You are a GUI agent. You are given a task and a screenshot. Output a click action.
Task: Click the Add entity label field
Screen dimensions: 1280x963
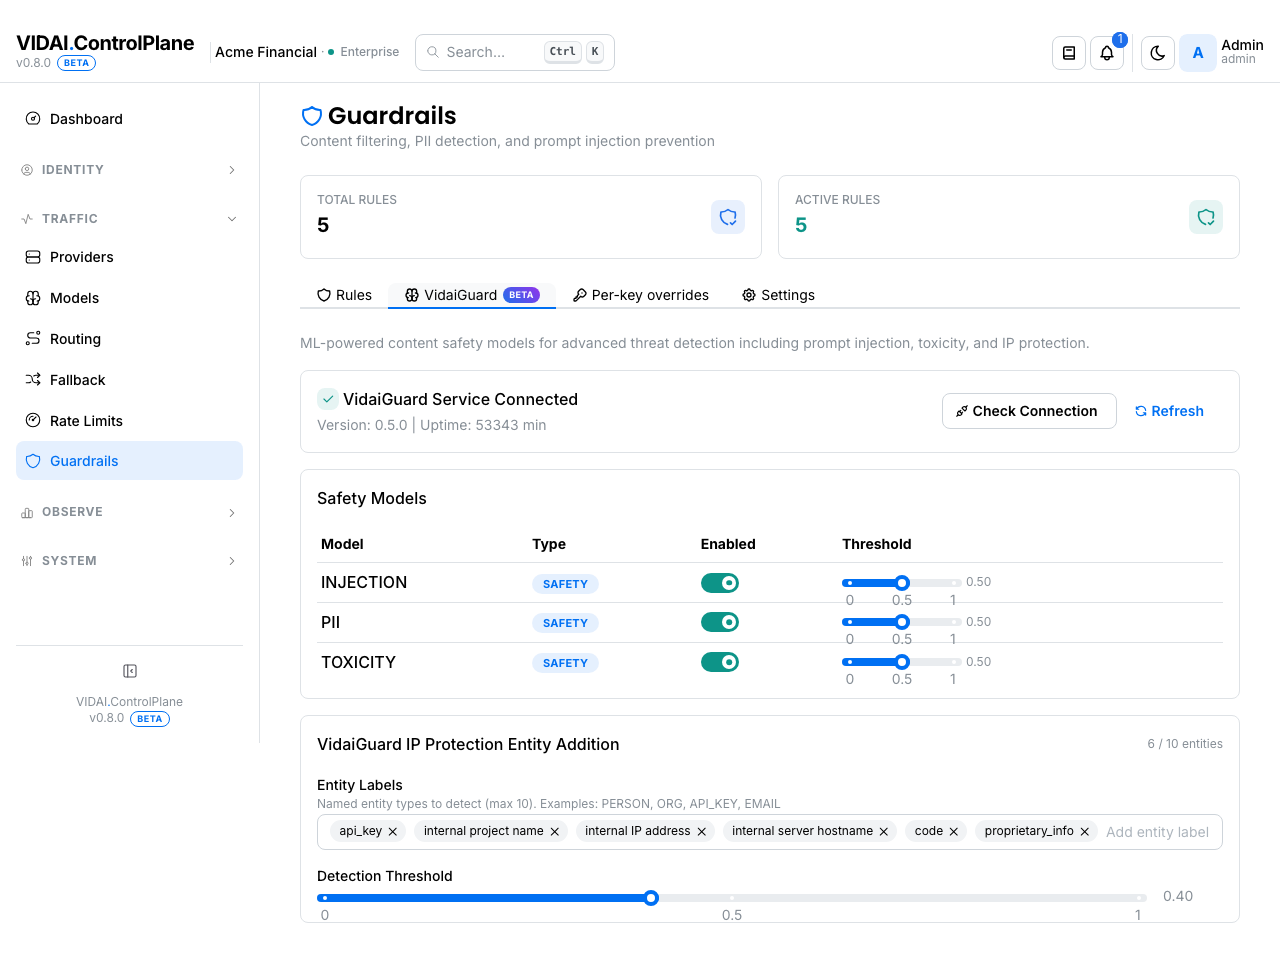pos(1157,832)
